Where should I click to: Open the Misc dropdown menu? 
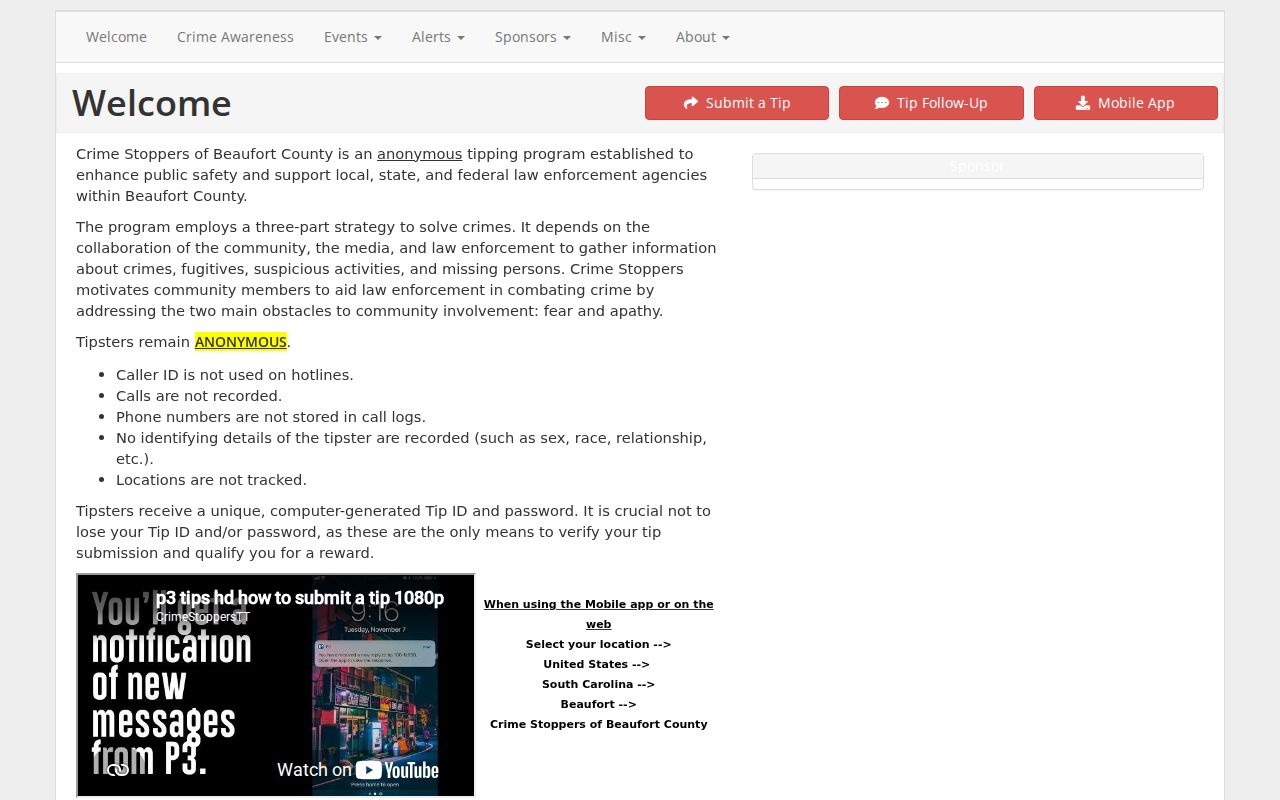tap(623, 37)
